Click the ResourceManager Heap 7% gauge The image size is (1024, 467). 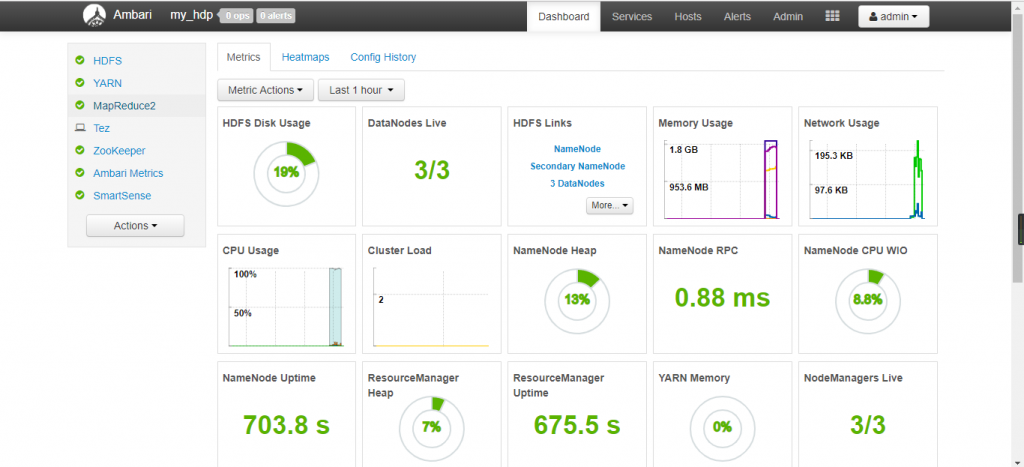point(432,428)
